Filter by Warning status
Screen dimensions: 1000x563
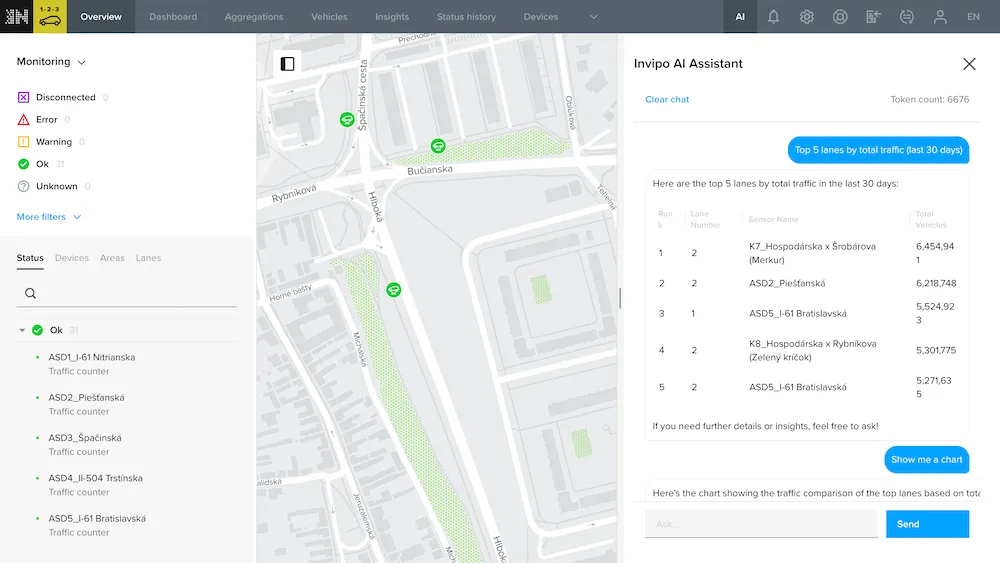(x=50, y=142)
